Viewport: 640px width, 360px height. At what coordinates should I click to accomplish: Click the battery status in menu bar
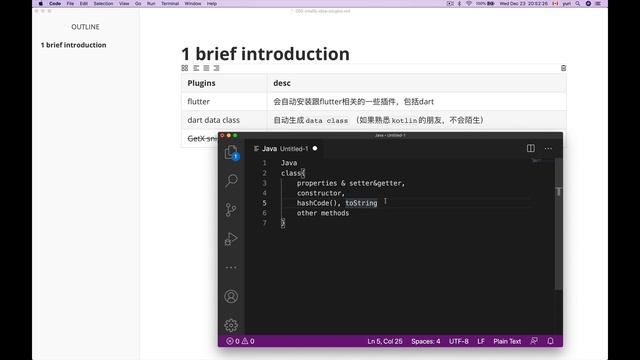(485, 3)
